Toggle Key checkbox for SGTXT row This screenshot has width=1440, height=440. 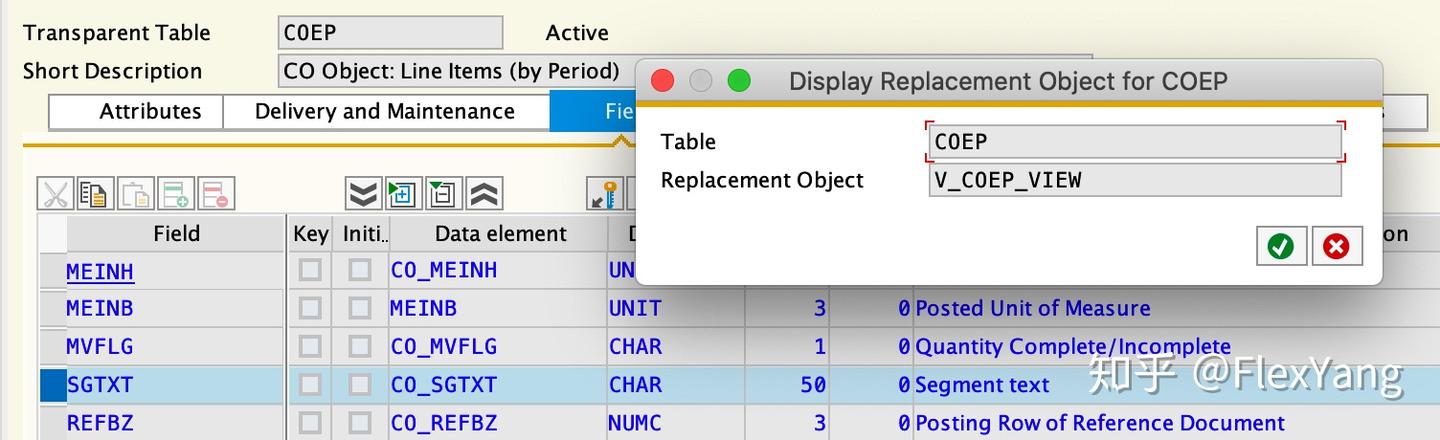click(310, 385)
